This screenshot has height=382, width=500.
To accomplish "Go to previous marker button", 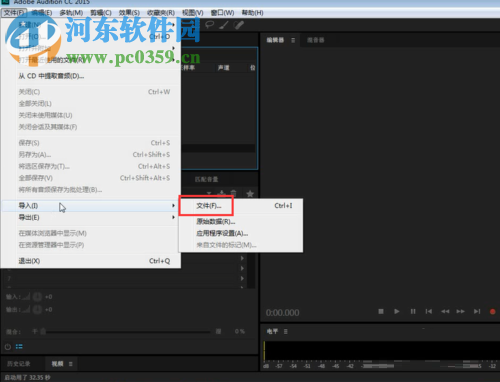I will click(x=429, y=311).
